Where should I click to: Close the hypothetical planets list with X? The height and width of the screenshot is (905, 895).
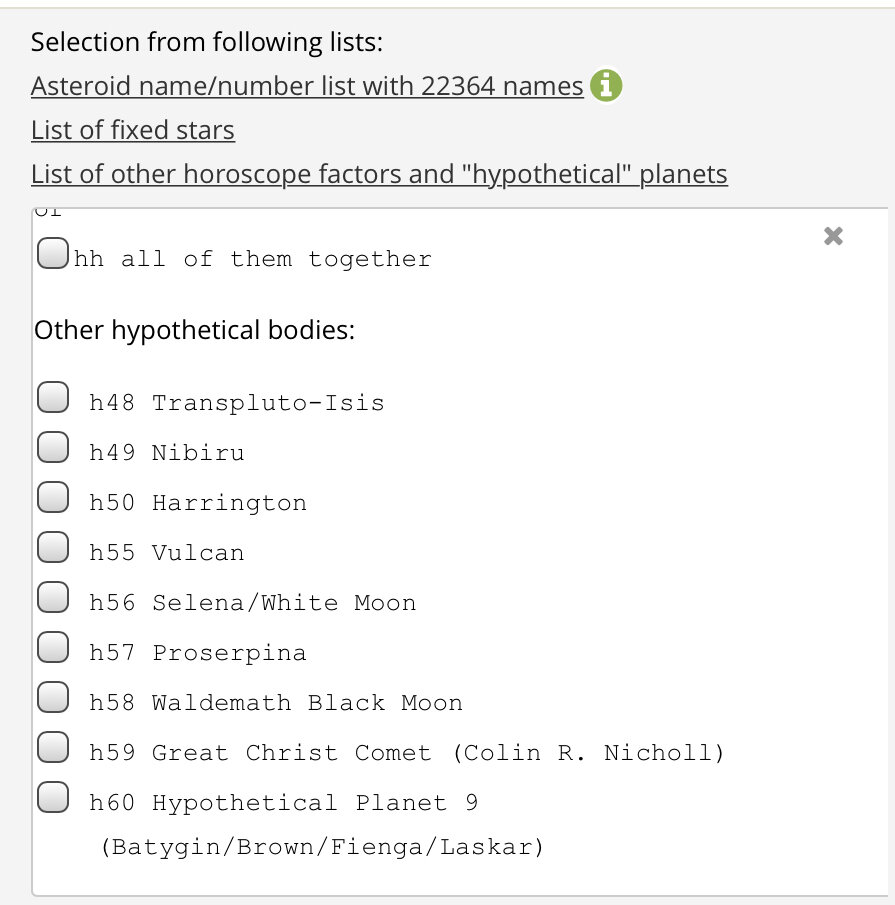833,236
